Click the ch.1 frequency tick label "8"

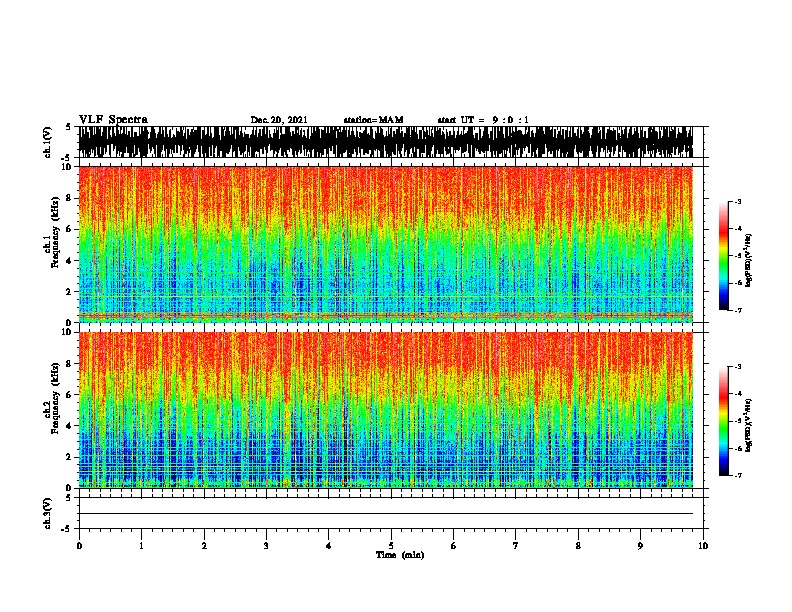[70, 198]
